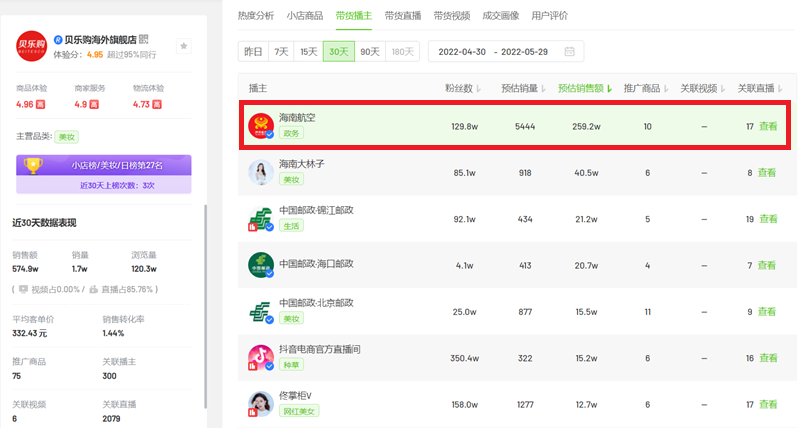800x428 pixels.
Task: Click the left panel vertical scrollbar
Action: (206, 306)
